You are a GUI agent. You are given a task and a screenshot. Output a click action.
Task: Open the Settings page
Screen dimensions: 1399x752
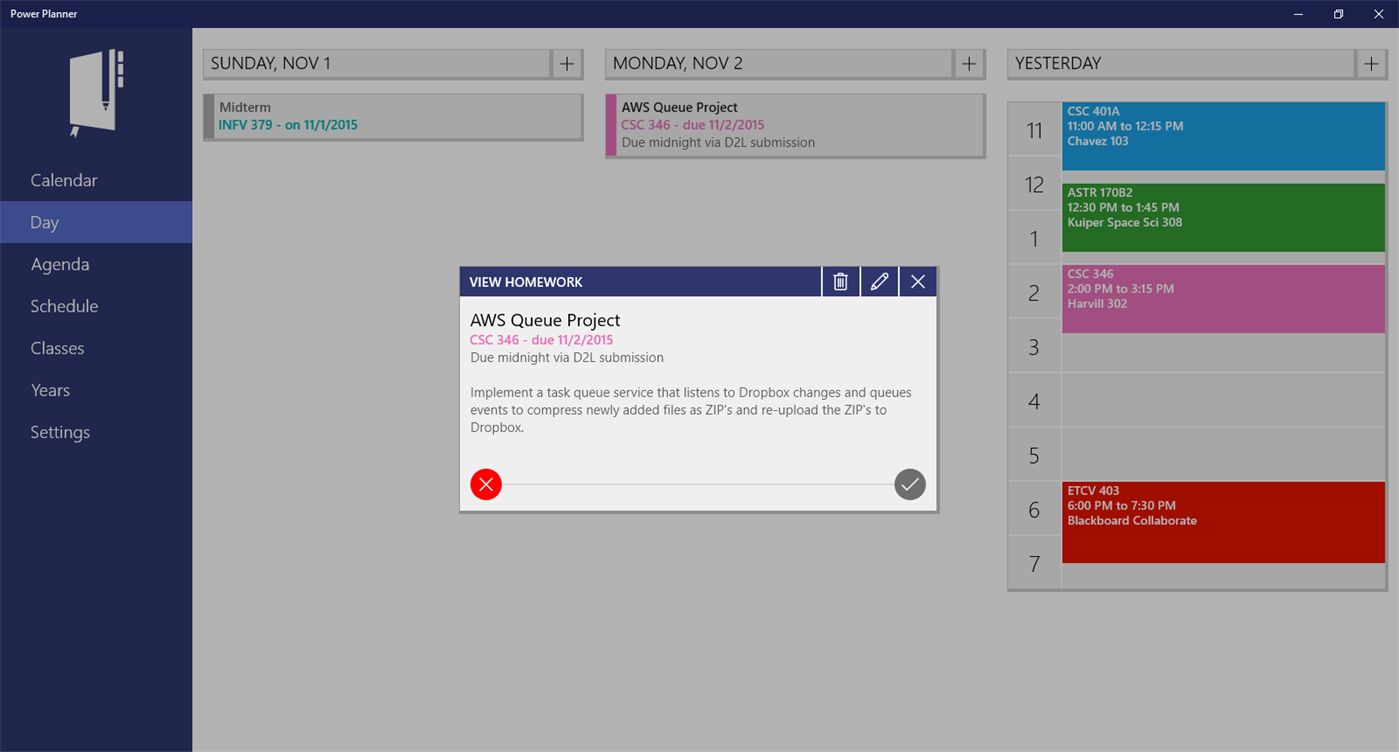(x=60, y=431)
